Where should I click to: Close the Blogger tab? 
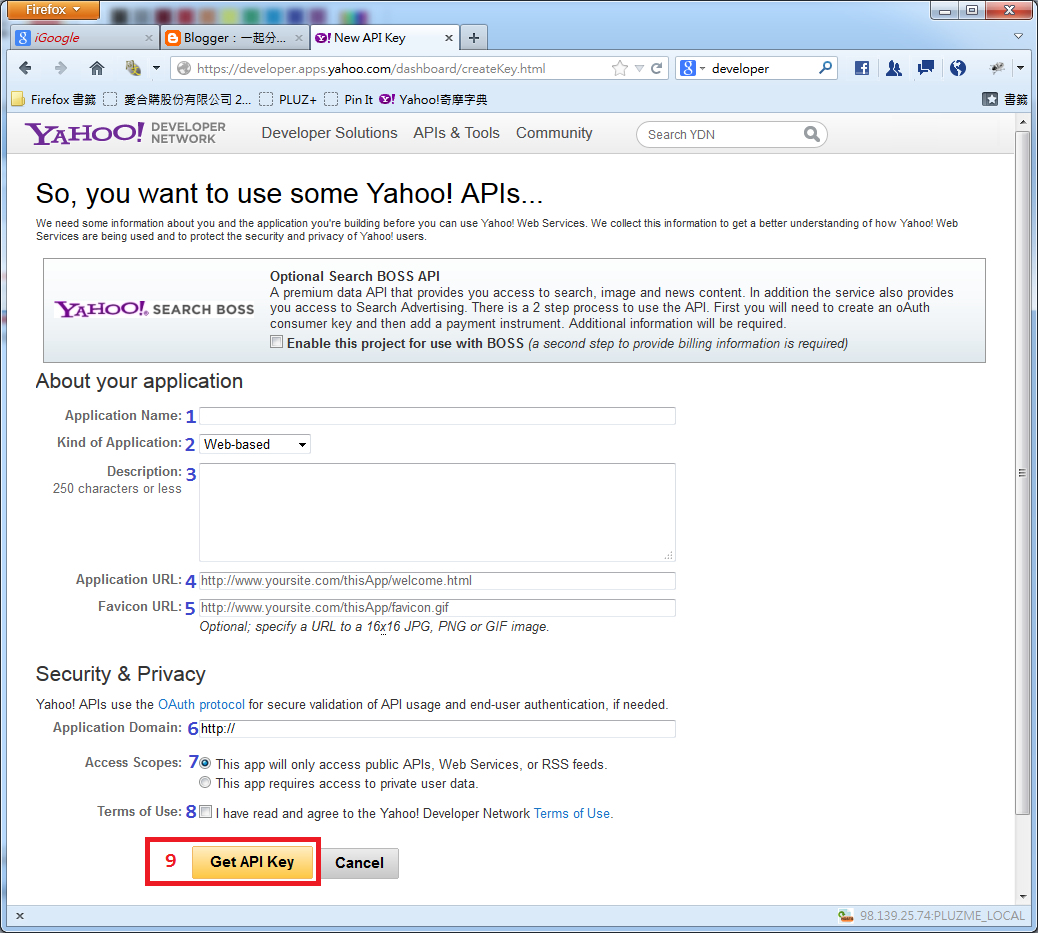(299, 38)
